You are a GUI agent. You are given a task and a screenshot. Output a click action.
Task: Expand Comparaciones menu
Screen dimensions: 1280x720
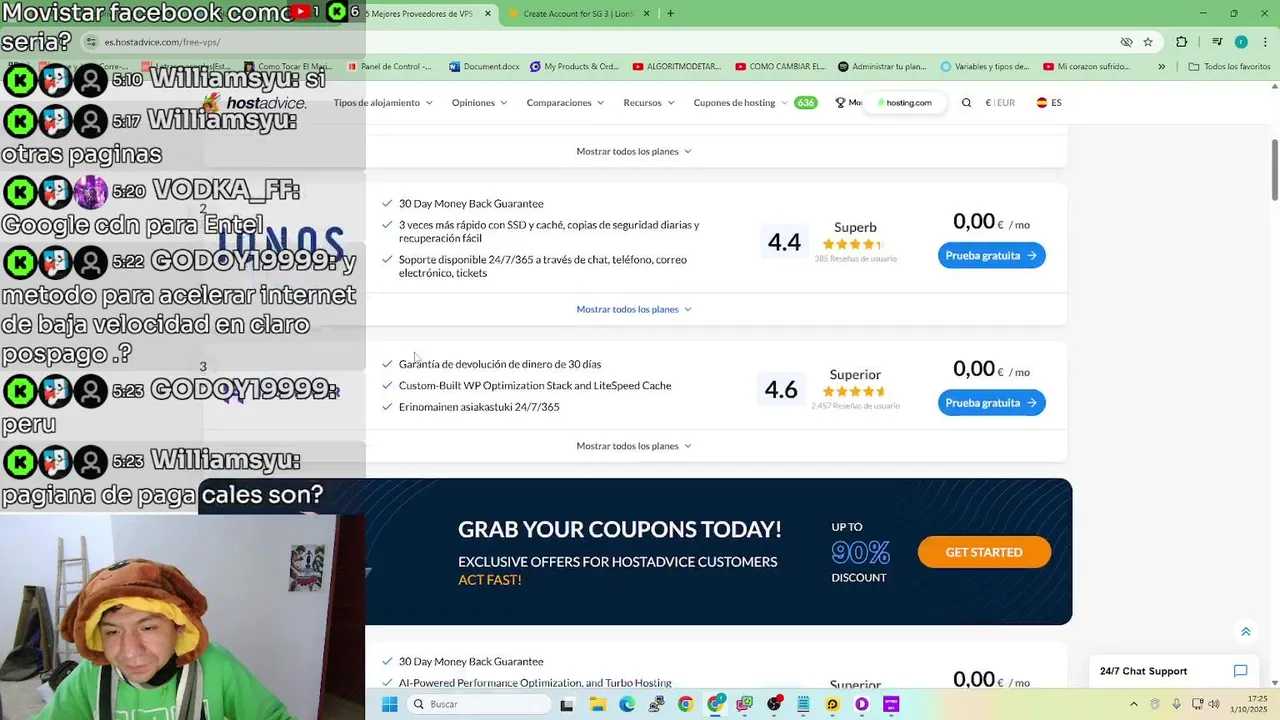[565, 103]
